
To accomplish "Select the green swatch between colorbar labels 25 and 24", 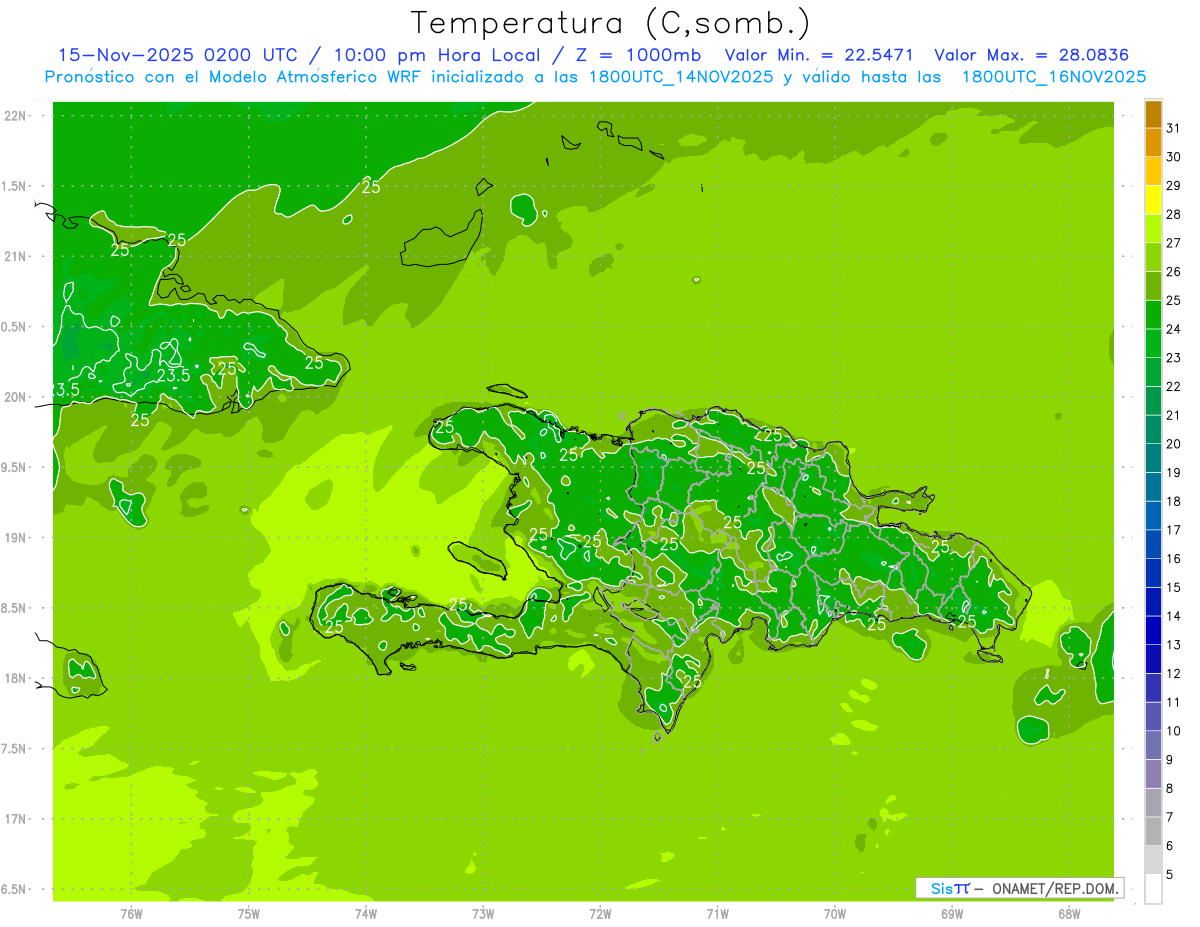I will pyautogui.click(x=1153, y=314).
